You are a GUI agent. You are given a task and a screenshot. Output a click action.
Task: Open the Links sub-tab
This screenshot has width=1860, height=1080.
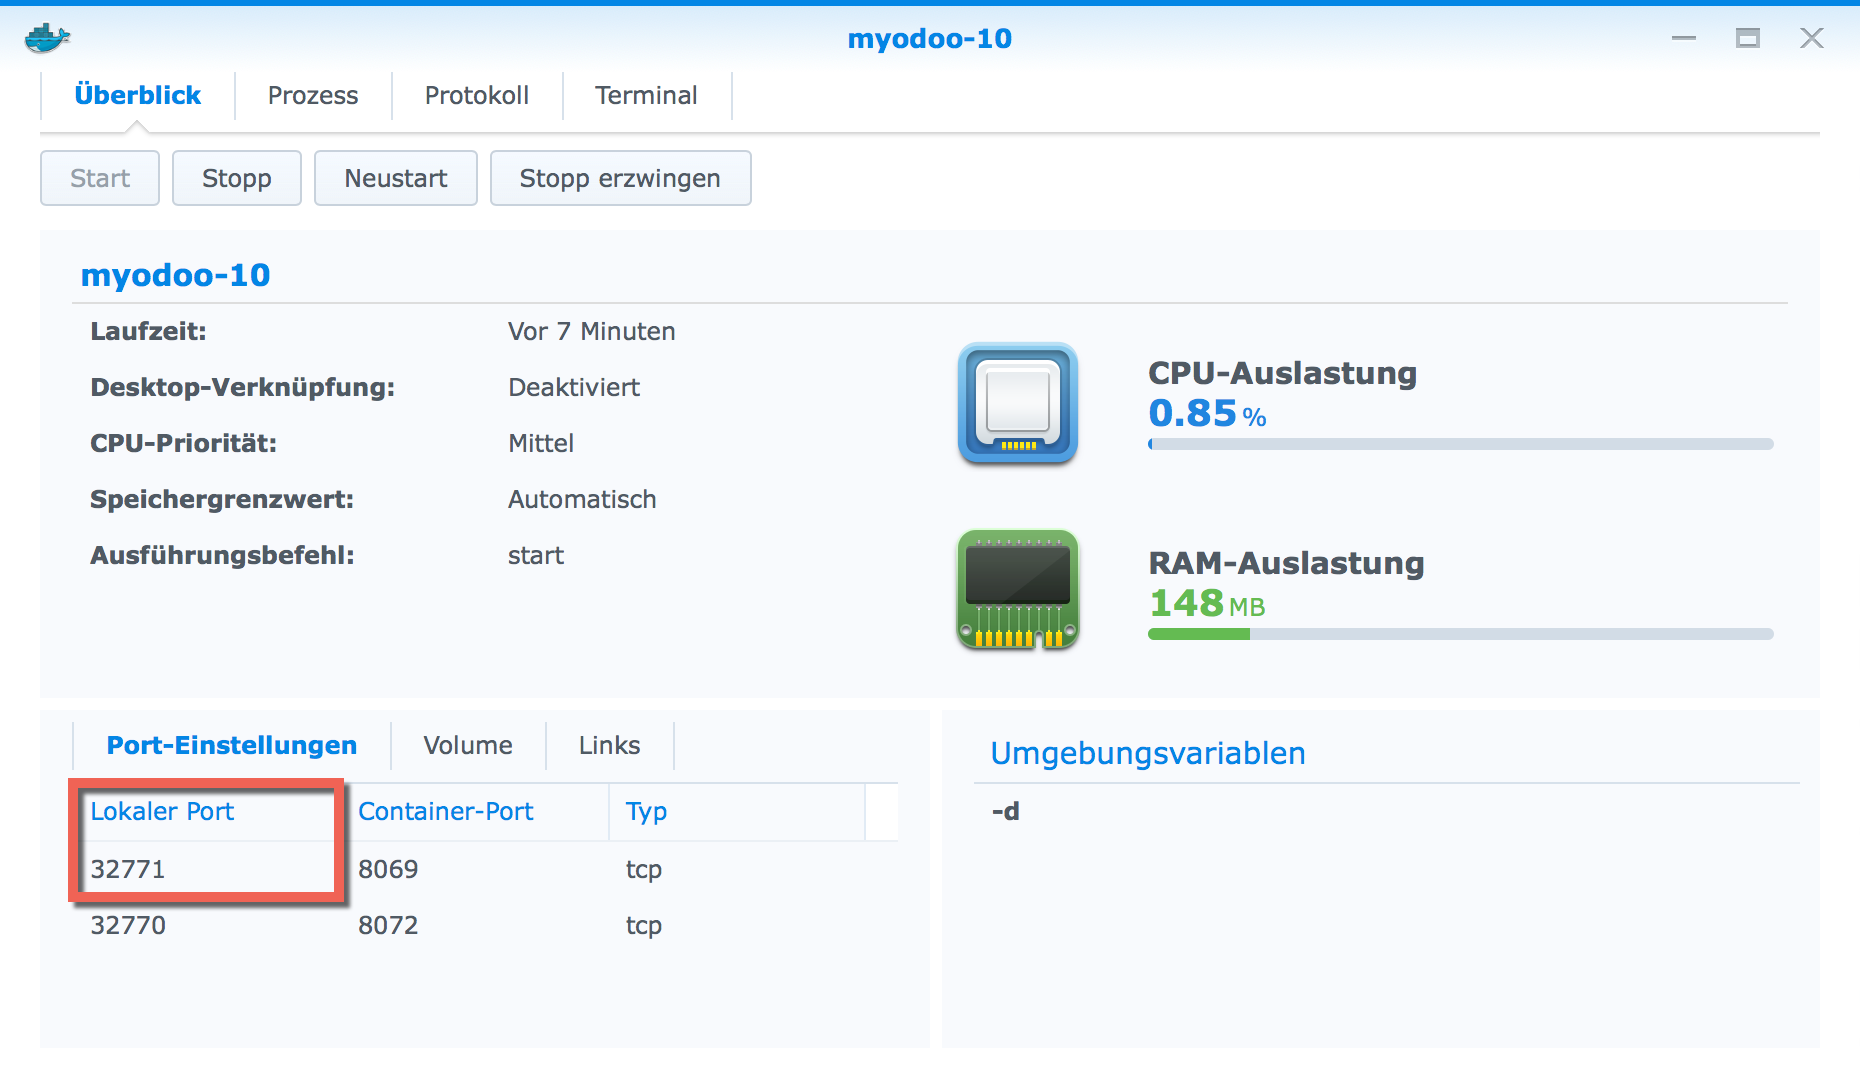coord(608,744)
